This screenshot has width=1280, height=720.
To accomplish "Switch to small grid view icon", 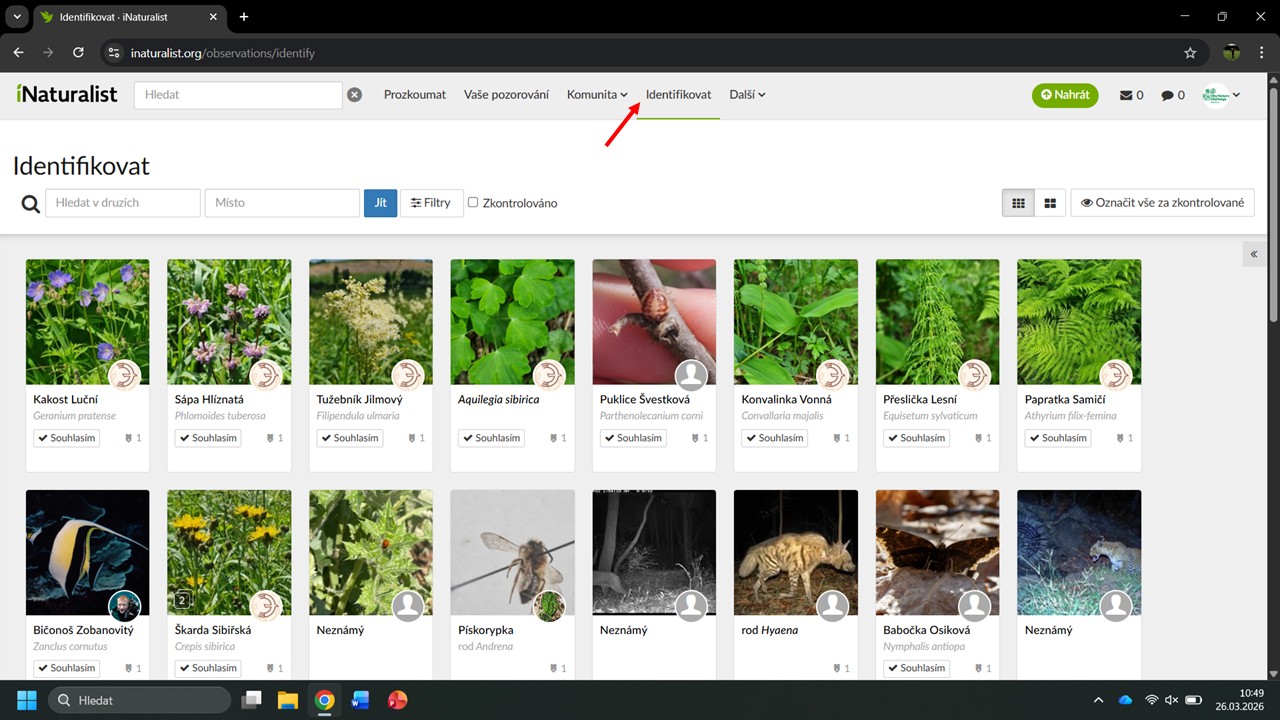I will click(1018, 203).
